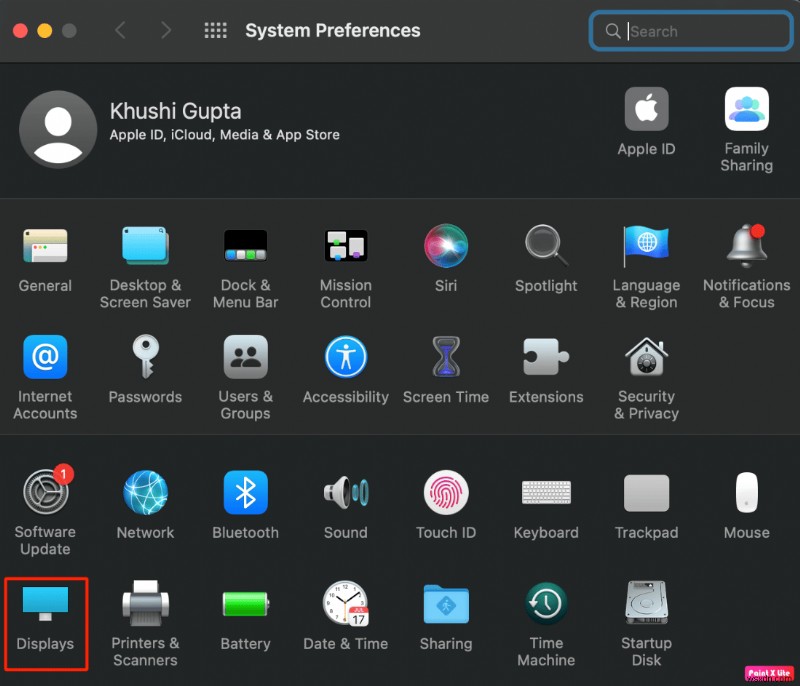Click "Apple ID, iCloud, Media & App Store" text
Image resolution: width=800 pixels, height=686 pixels.
coord(224,135)
